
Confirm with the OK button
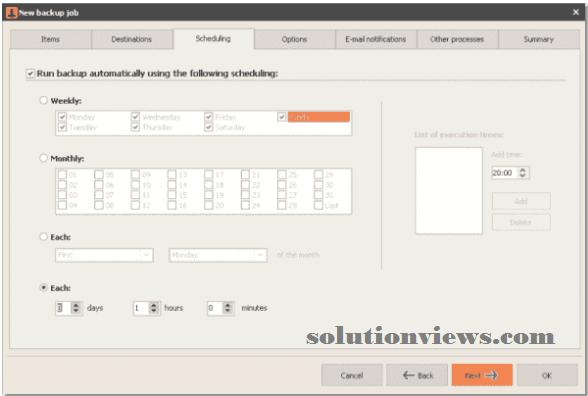coord(547,375)
